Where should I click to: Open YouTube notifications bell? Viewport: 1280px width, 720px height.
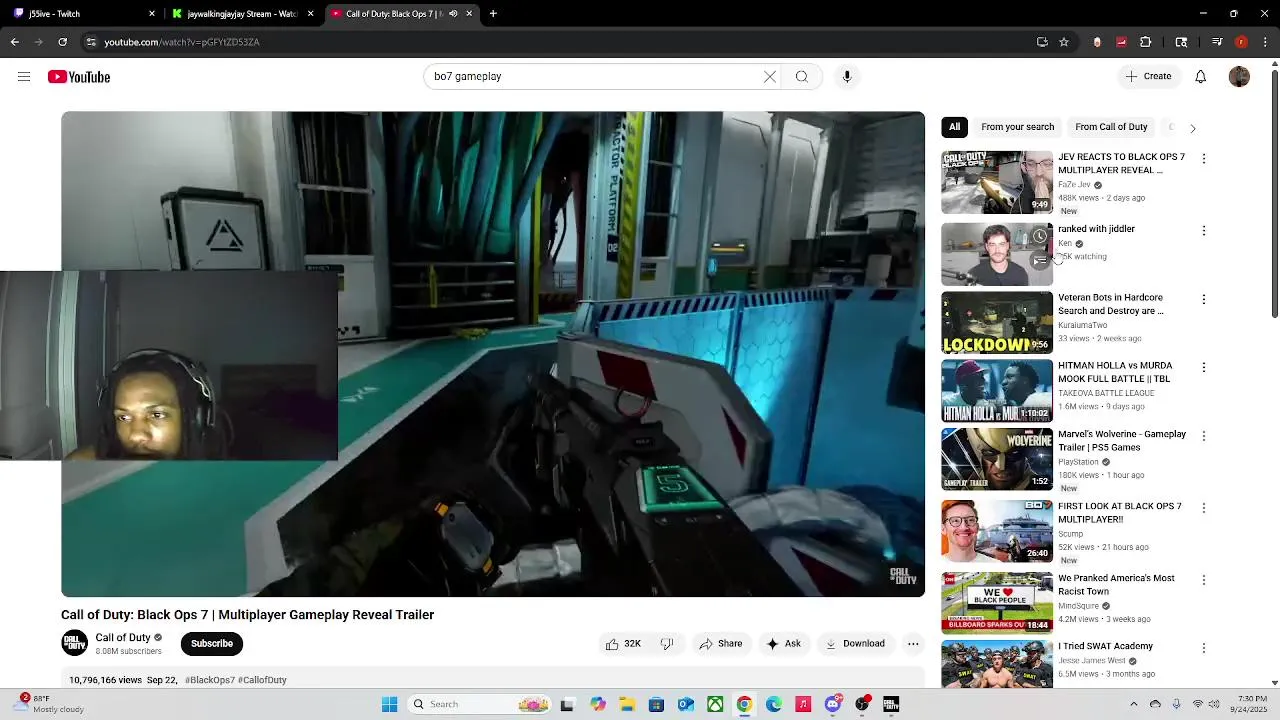click(x=1201, y=77)
